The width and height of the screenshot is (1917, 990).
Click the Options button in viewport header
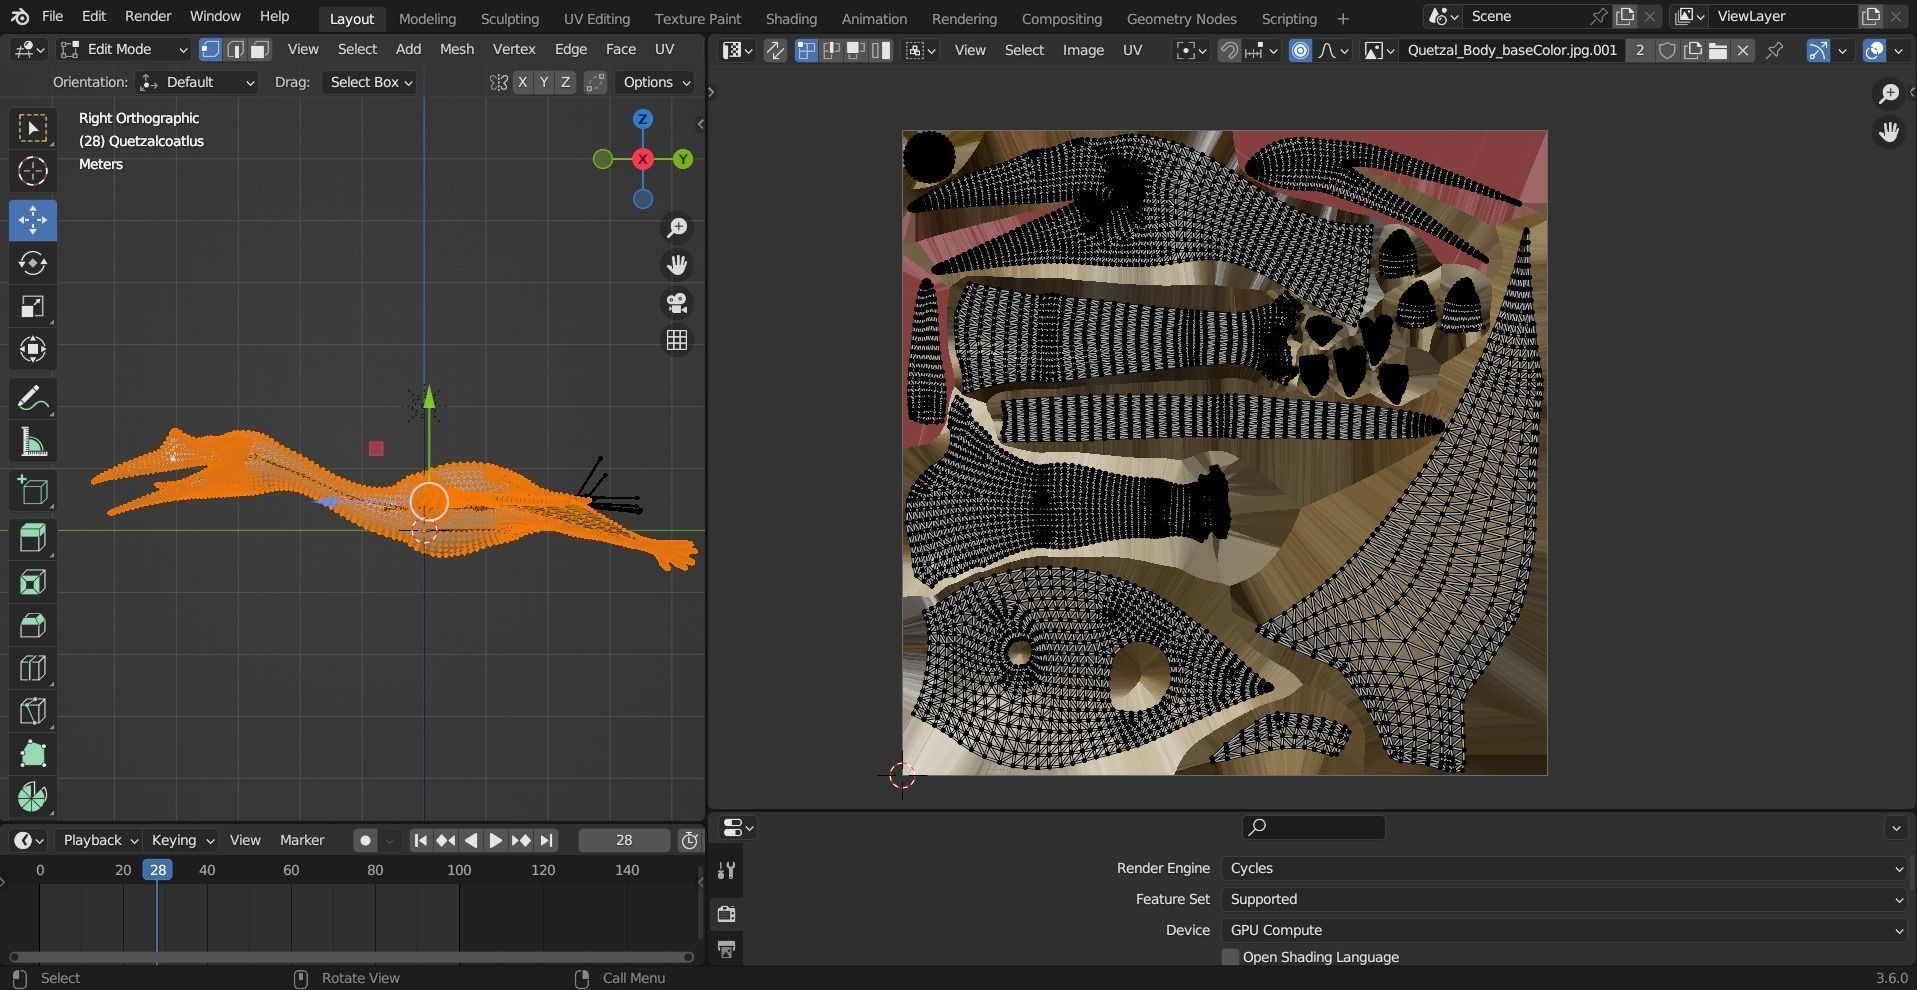[656, 82]
